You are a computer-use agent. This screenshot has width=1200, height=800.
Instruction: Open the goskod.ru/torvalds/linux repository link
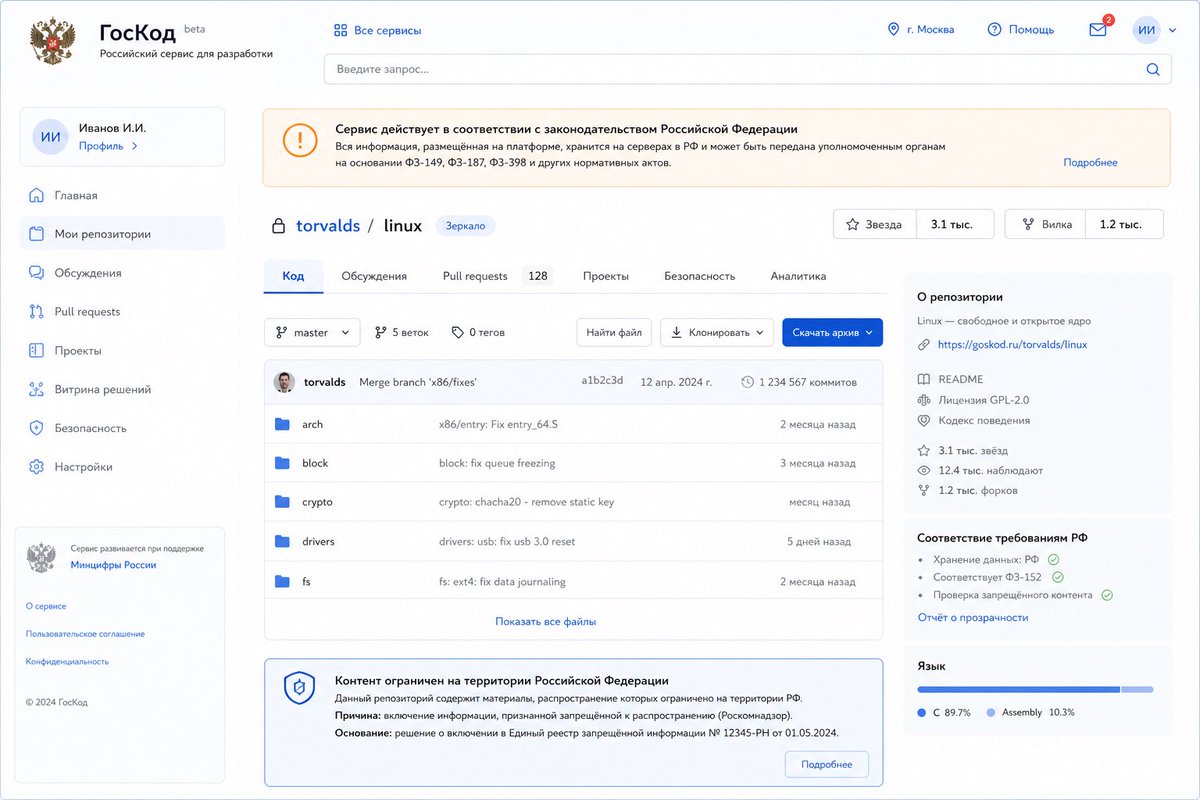tap(1012, 345)
